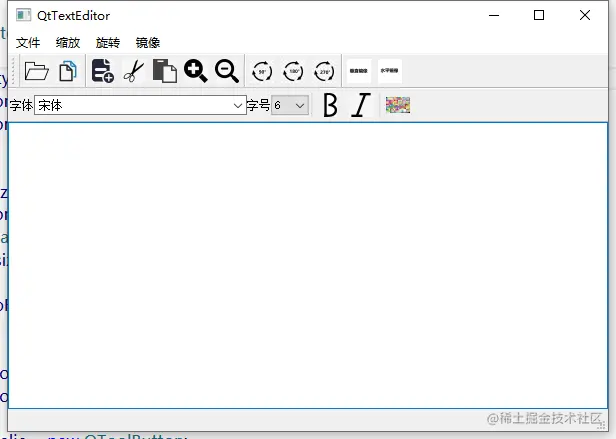
Task: Click the zoom out magnifier icon
Action: 227,71
